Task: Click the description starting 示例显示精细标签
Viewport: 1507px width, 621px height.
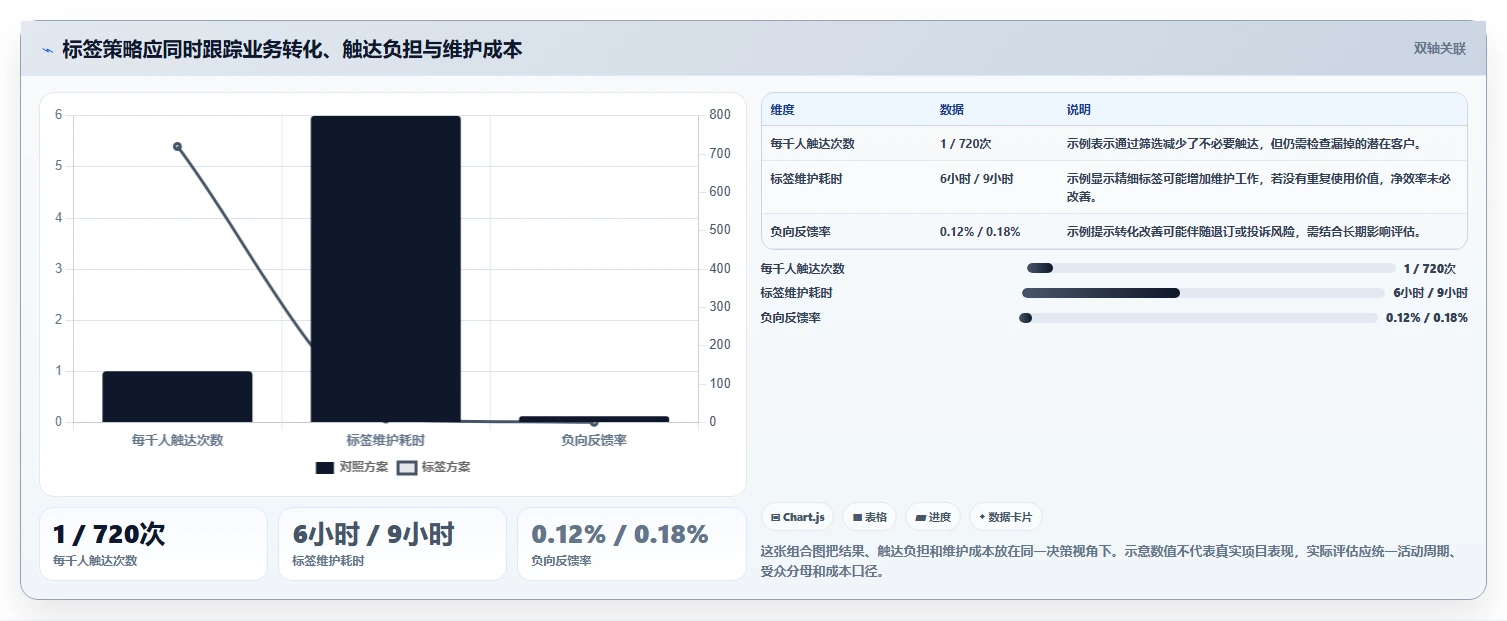Action: point(1260,187)
